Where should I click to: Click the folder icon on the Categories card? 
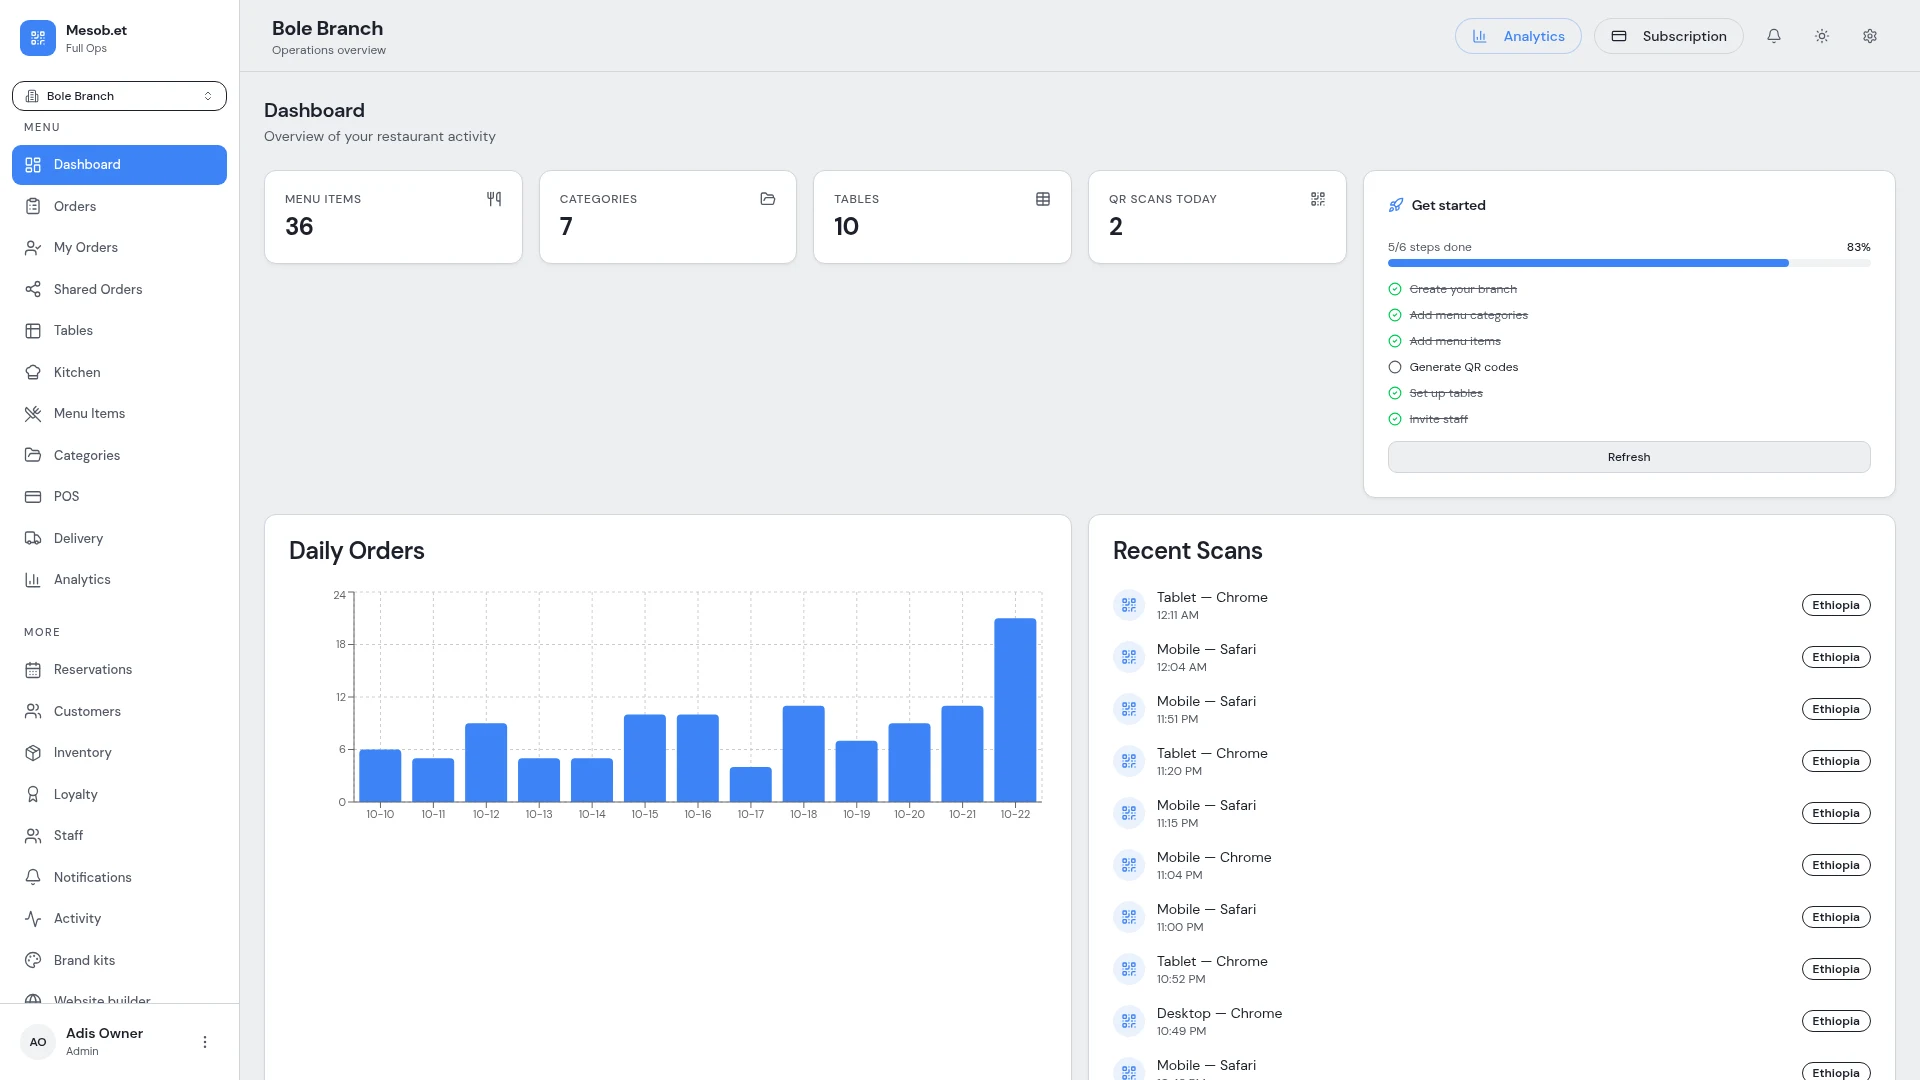pyautogui.click(x=767, y=199)
